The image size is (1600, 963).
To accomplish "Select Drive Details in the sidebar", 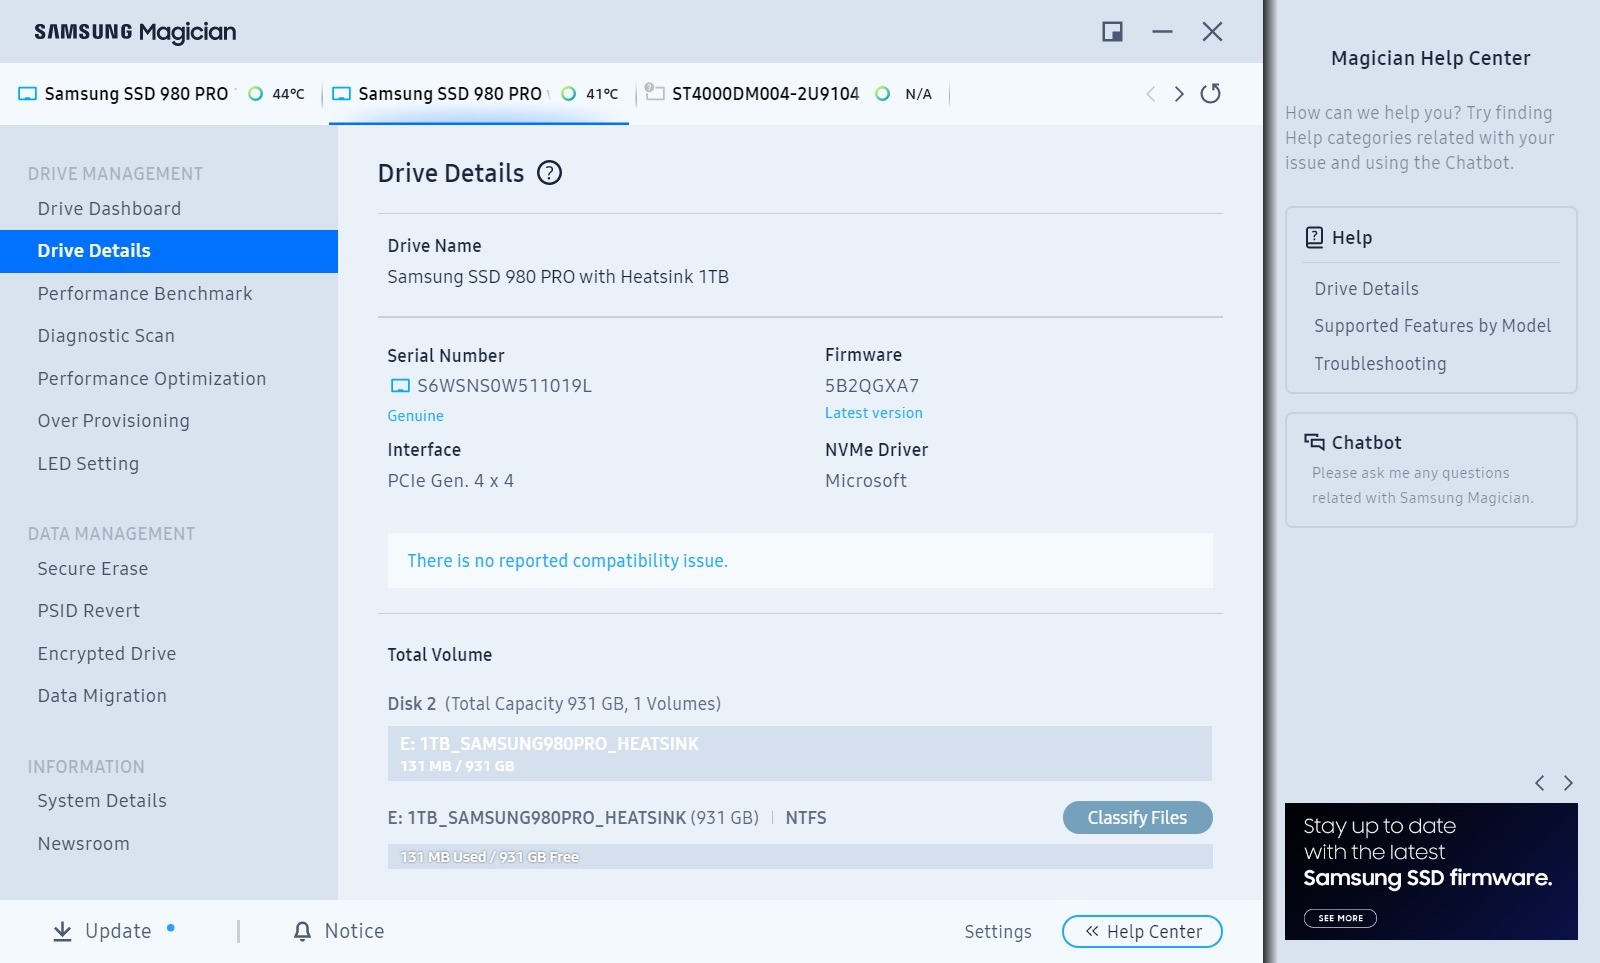I will click(x=169, y=251).
